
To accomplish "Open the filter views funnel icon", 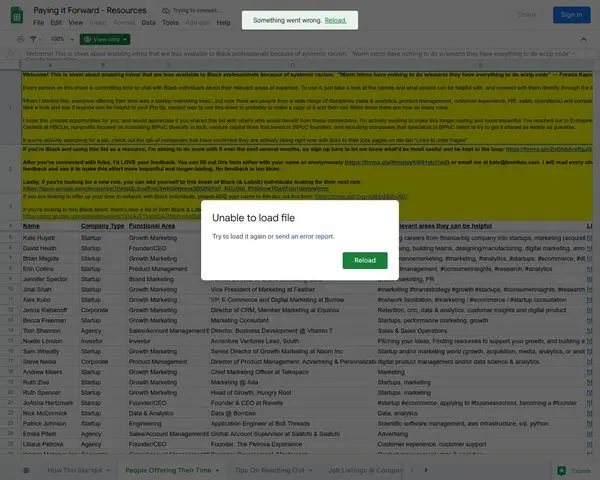I will pos(33,39).
